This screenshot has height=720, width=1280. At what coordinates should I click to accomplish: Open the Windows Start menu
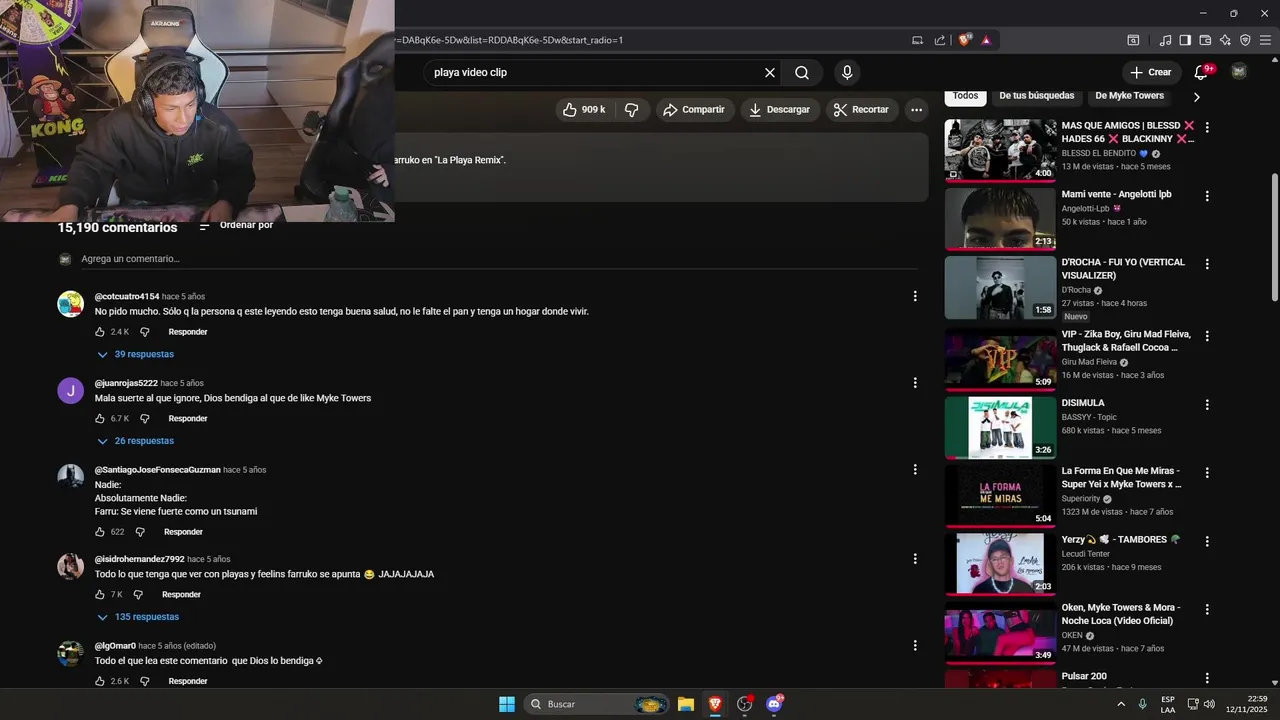pos(507,704)
